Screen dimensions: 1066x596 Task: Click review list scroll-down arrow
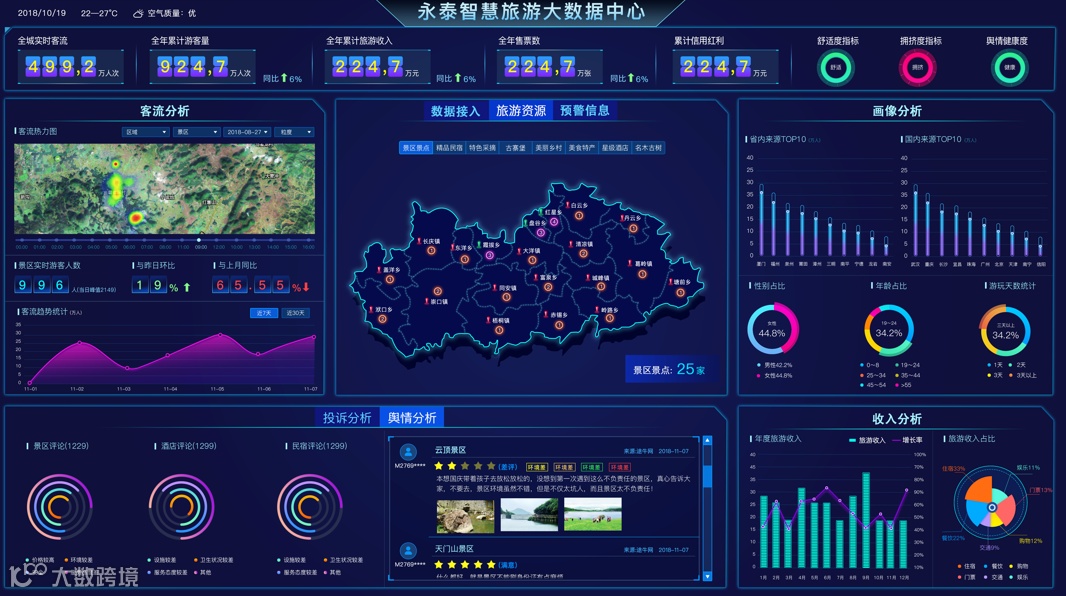(x=707, y=576)
